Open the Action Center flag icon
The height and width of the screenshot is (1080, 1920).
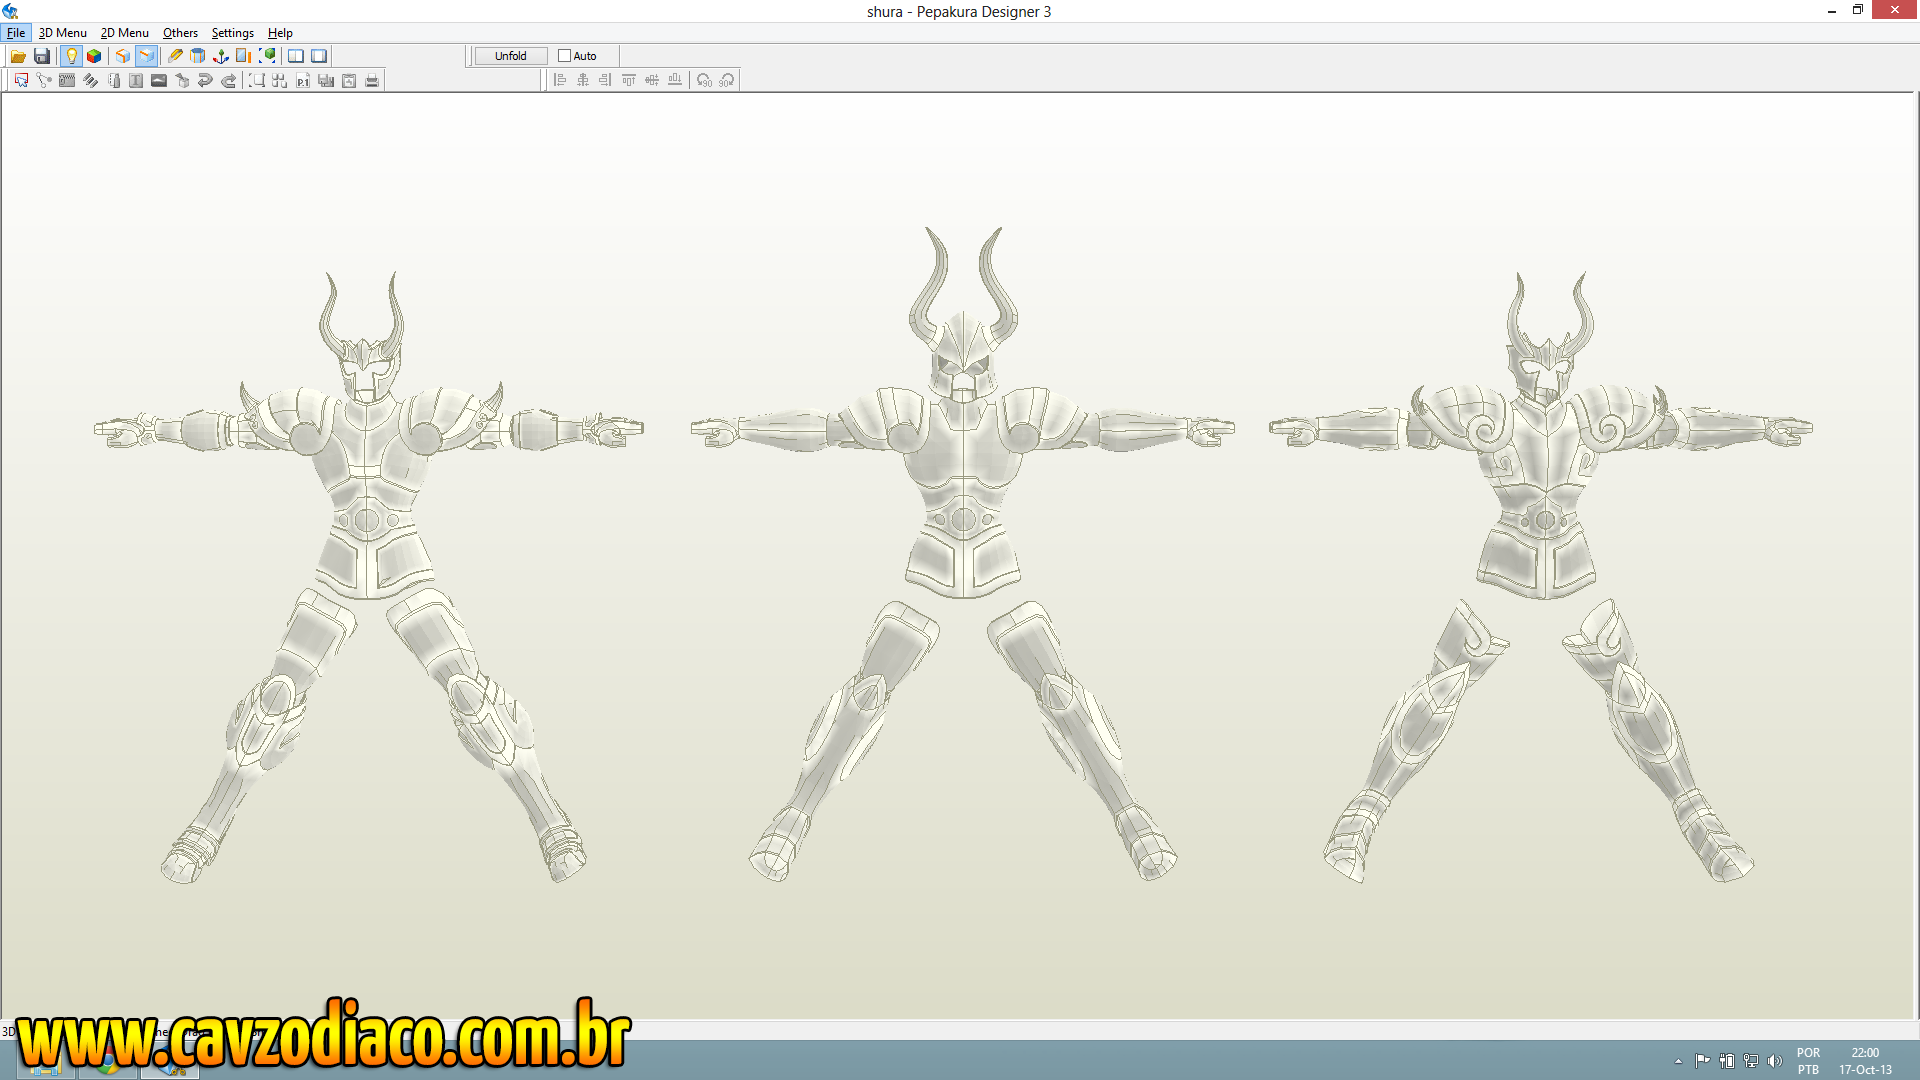(1702, 1061)
